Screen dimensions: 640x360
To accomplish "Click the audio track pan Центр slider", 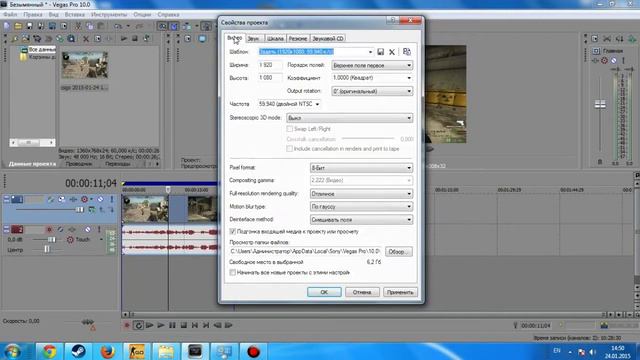I will (46, 249).
